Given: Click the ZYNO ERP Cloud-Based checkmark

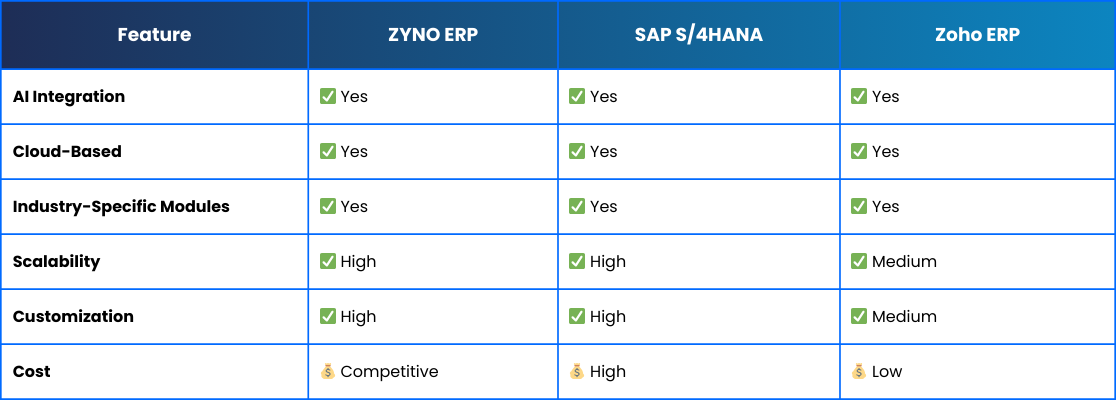Looking at the screenshot, I should coord(327,151).
